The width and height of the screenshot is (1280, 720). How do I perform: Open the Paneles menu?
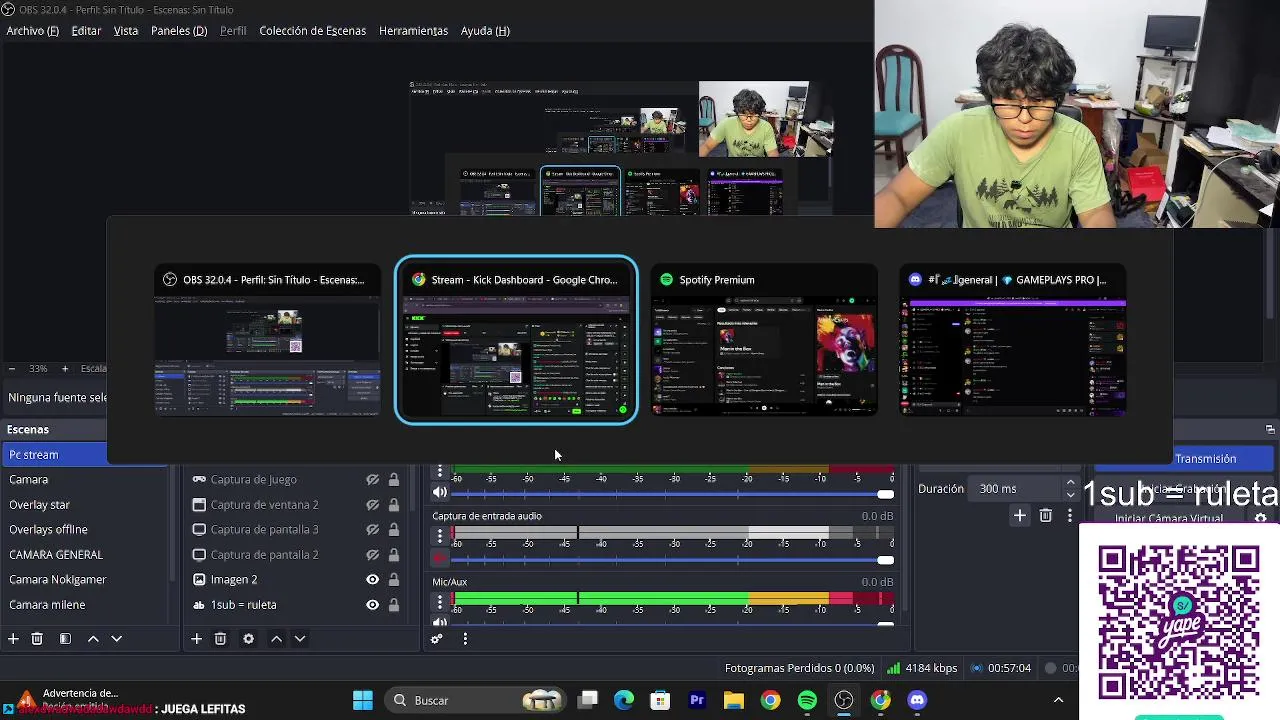click(179, 31)
